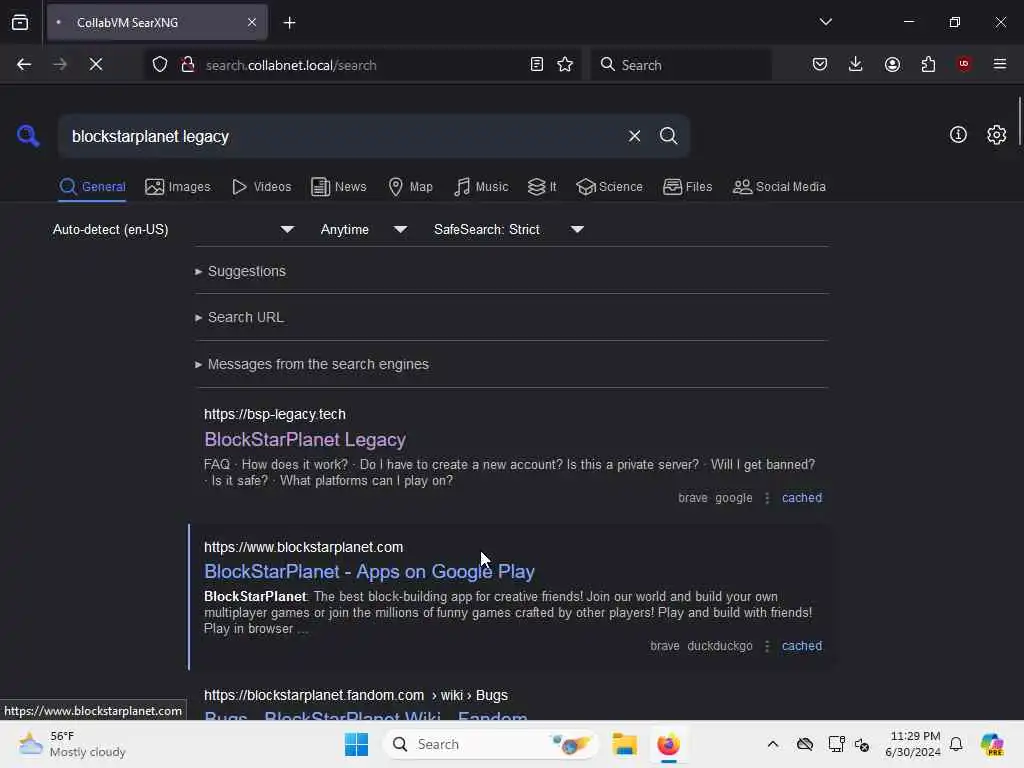This screenshot has width=1024, height=768.
Task: Open Firefox downloads panel
Action: click(856, 64)
